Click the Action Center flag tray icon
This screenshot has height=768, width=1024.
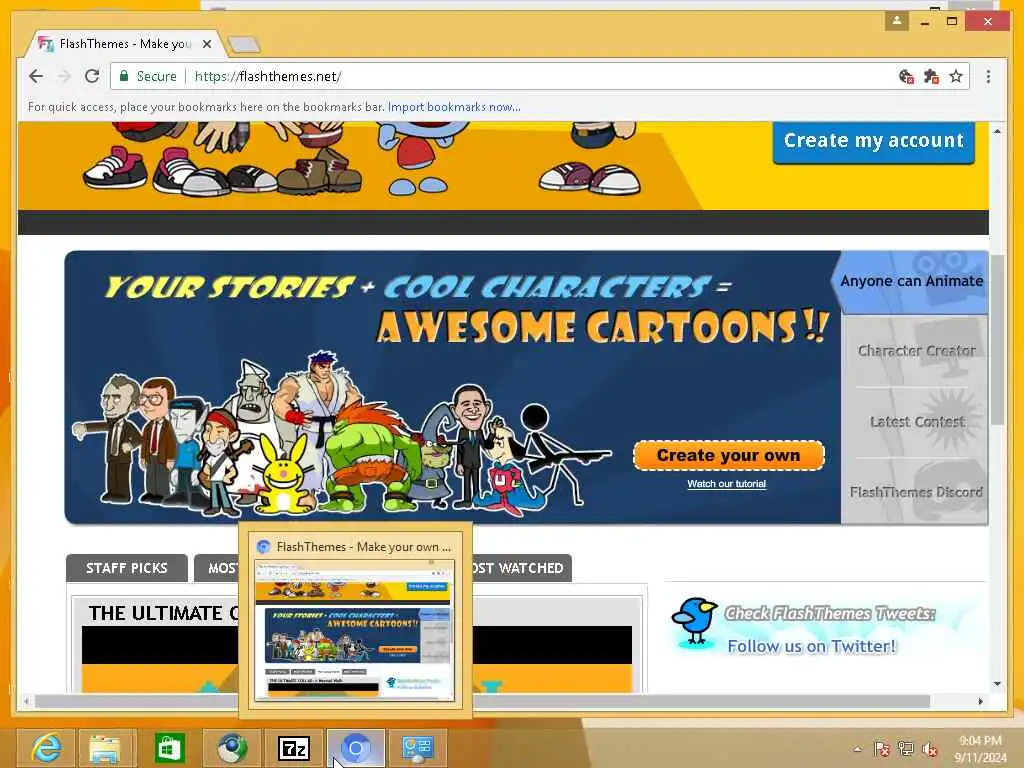[881, 749]
